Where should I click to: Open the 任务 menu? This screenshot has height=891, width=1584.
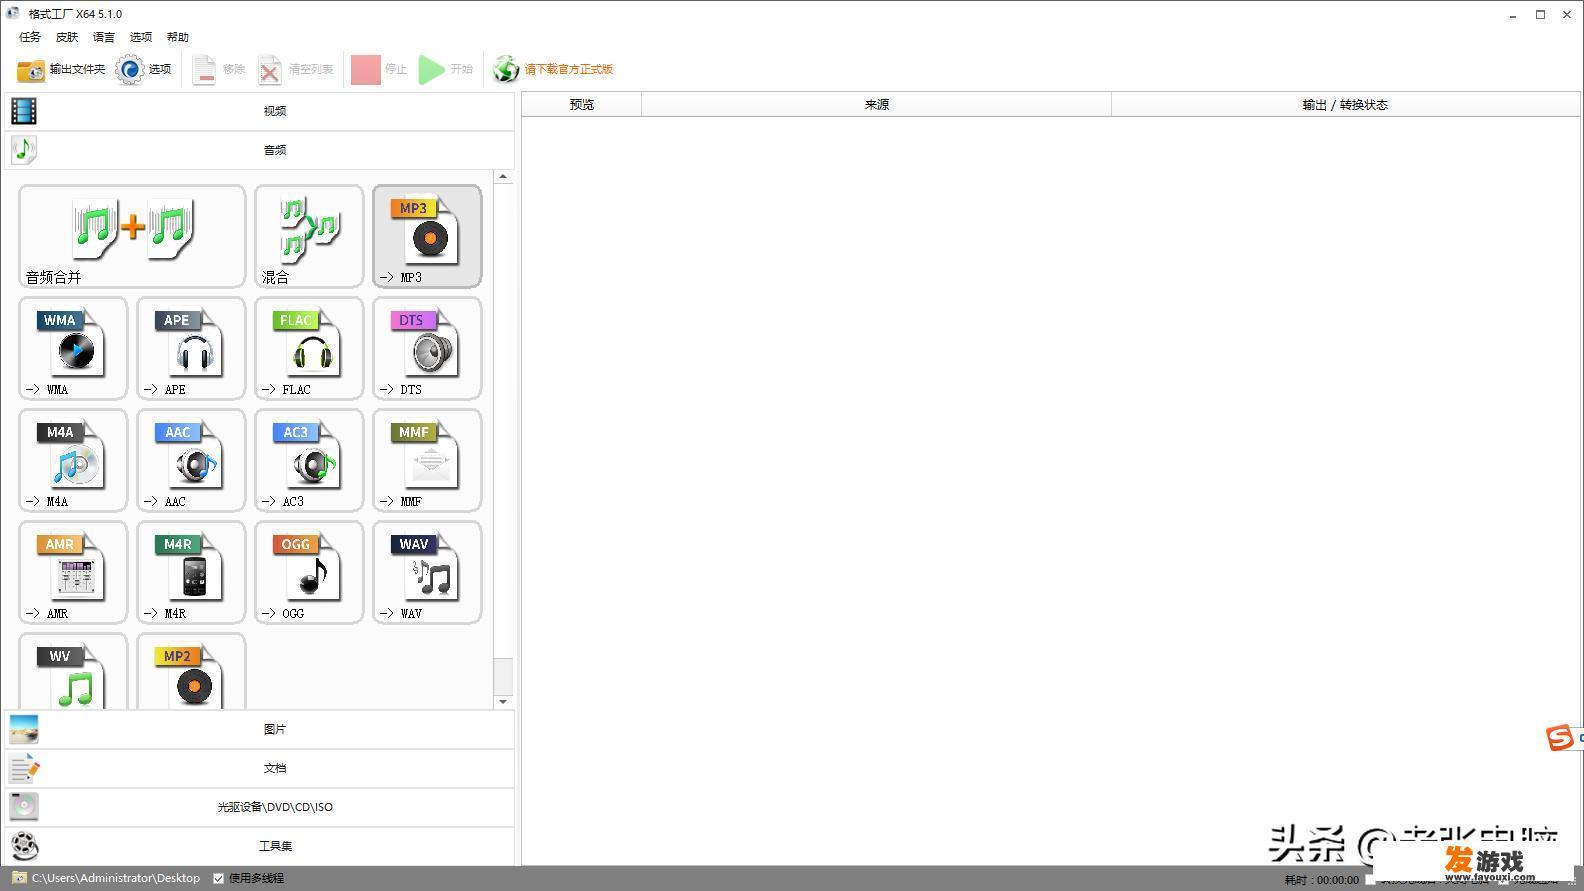tap(30, 37)
